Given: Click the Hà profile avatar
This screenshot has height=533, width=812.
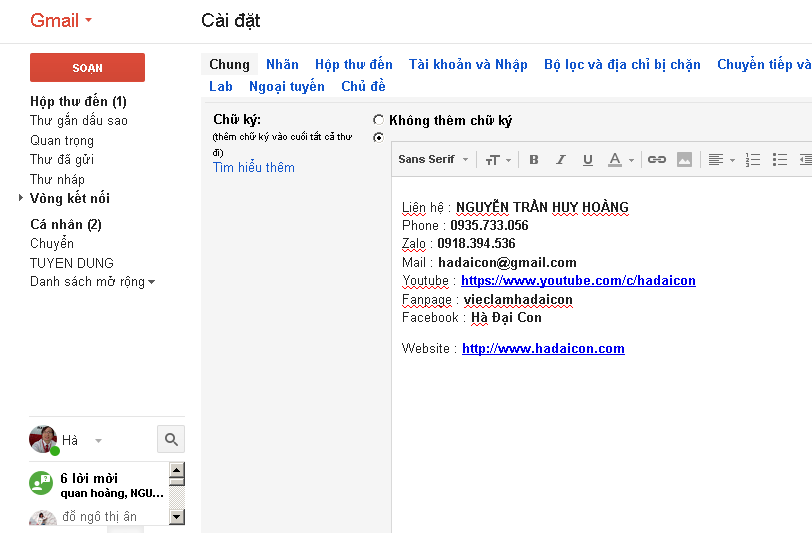Looking at the screenshot, I should 42,439.
